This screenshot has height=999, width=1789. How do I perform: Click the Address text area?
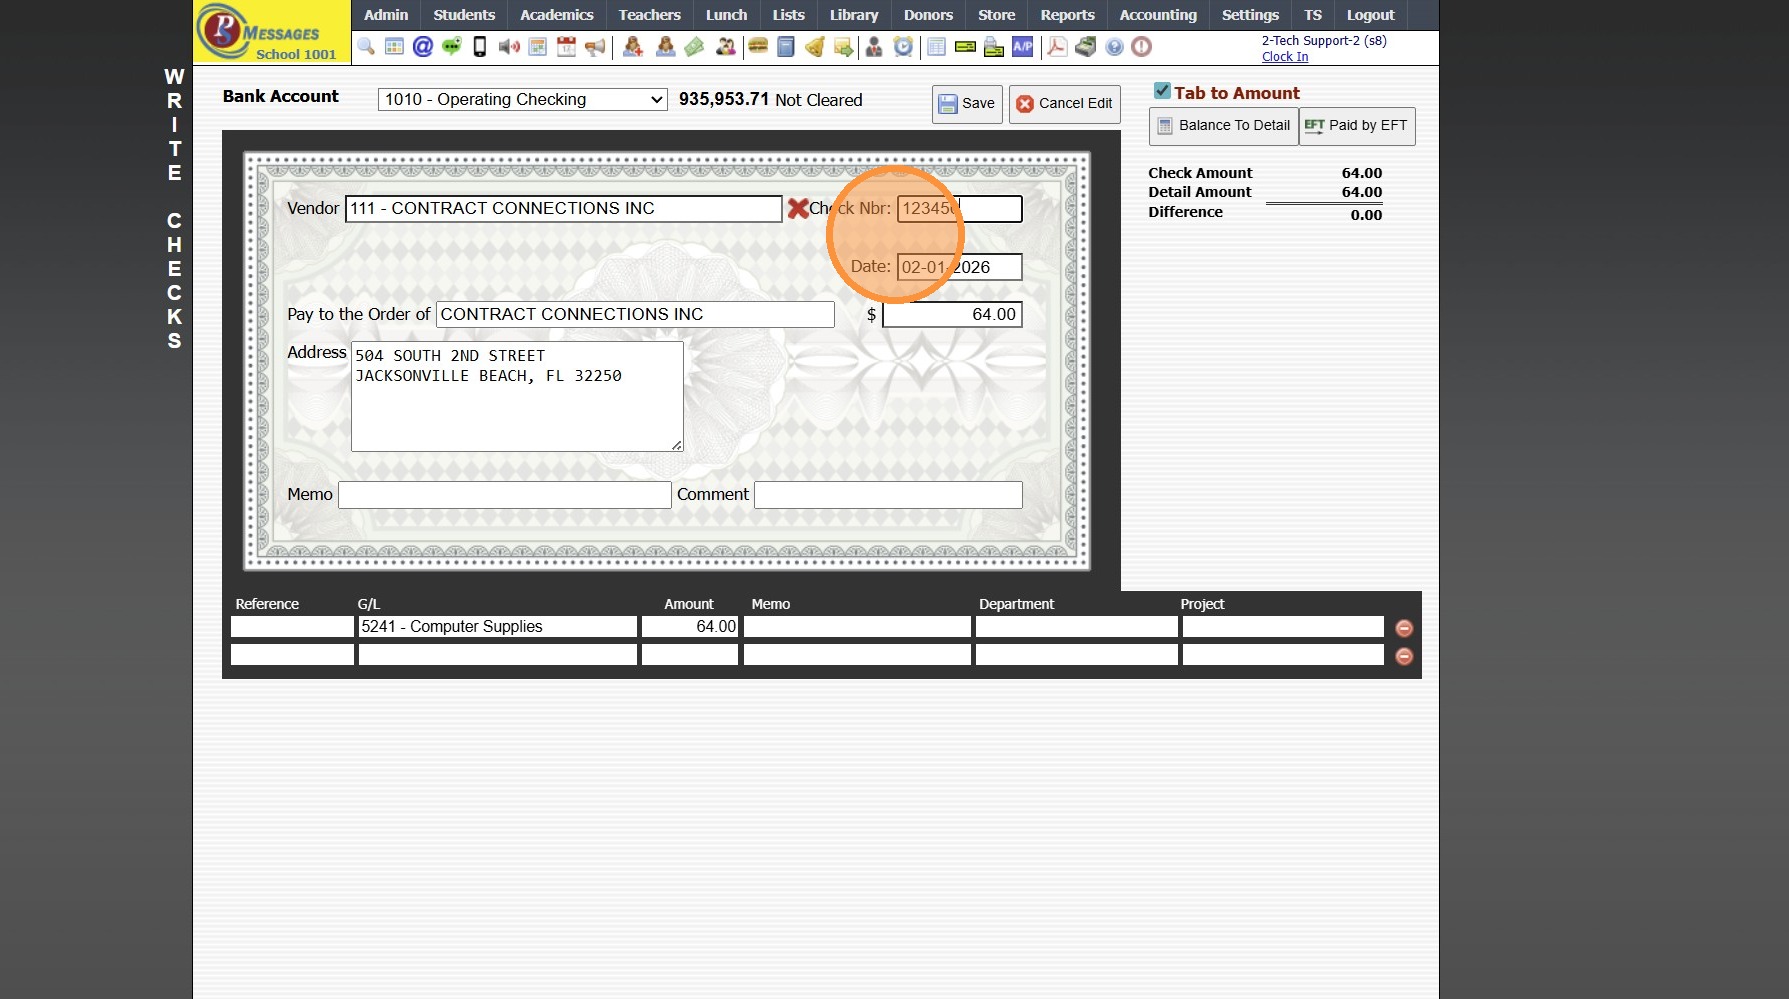(517, 397)
